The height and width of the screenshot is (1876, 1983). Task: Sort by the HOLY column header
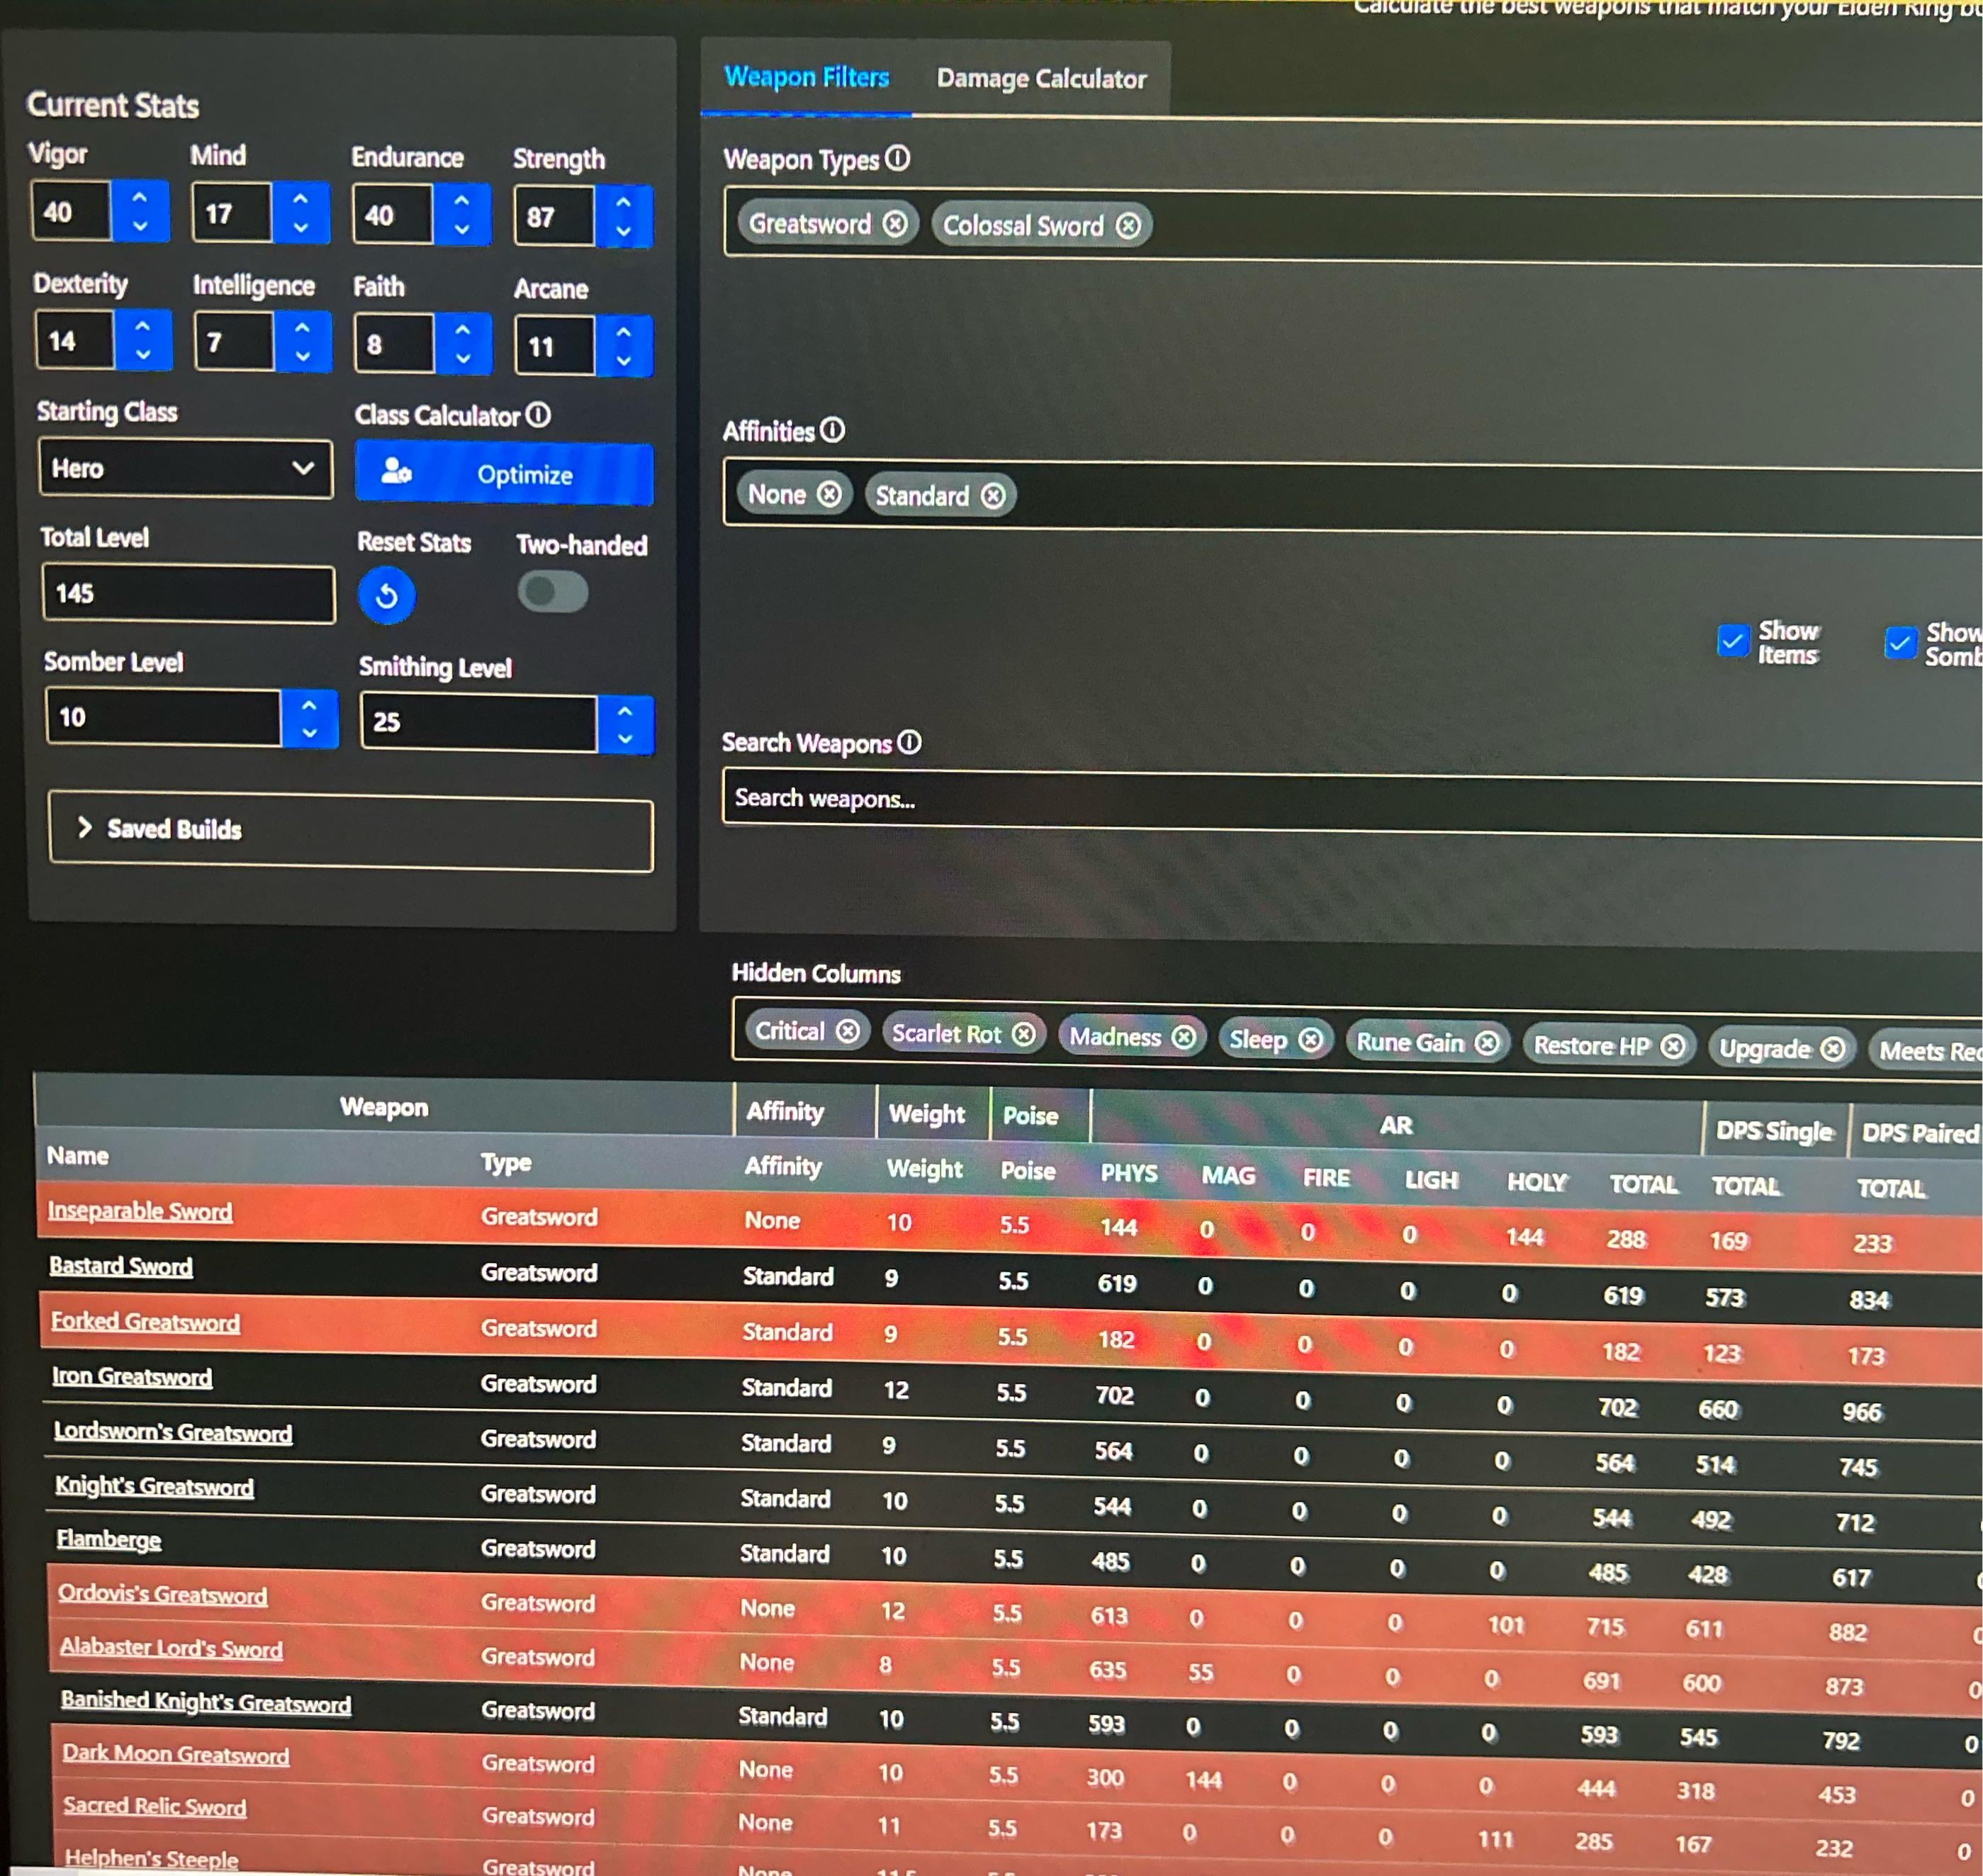(1536, 1182)
